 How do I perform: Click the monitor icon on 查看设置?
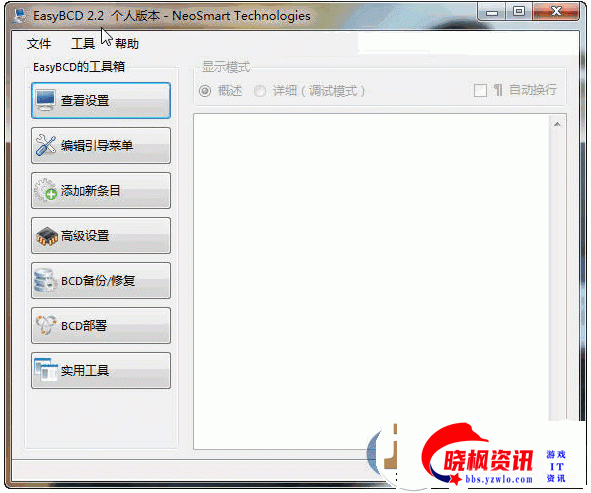click(x=45, y=100)
